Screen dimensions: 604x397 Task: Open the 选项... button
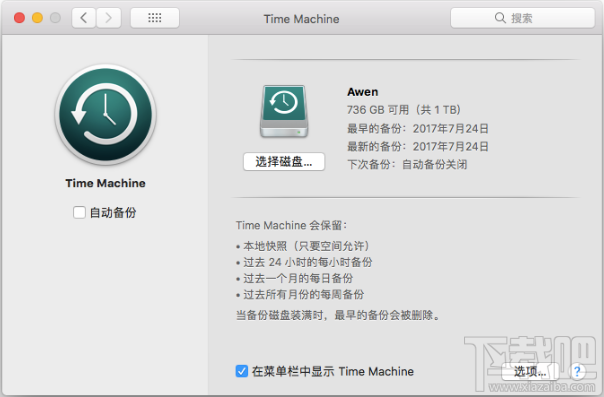pyautogui.click(x=530, y=372)
